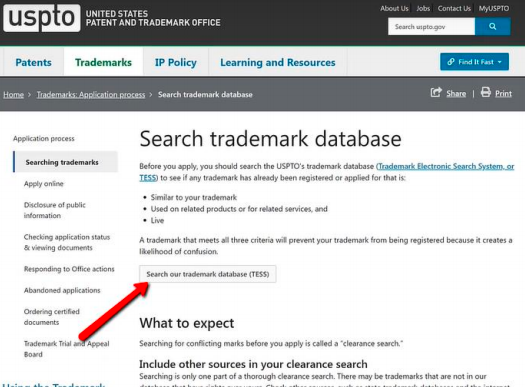Open the Contact Us link
Viewport: 525px width, 387px height.
point(454,8)
